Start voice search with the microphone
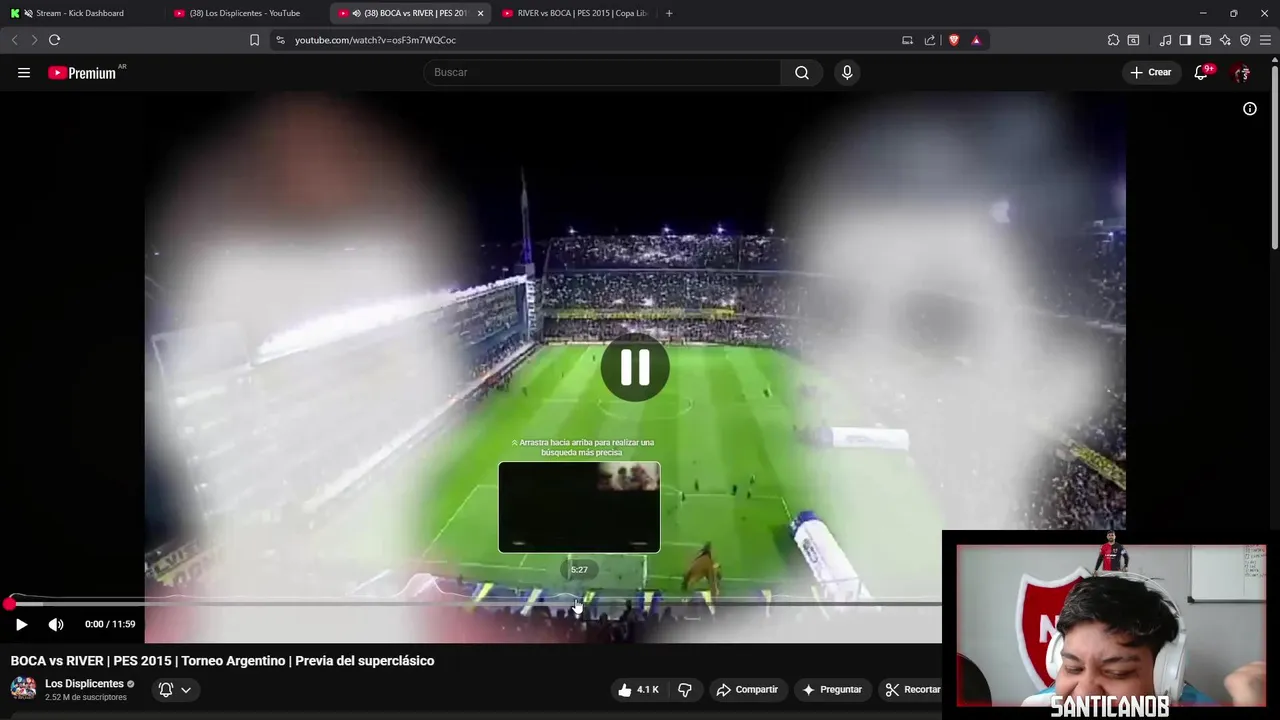This screenshot has width=1280, height=720. [x=847, y=72]
